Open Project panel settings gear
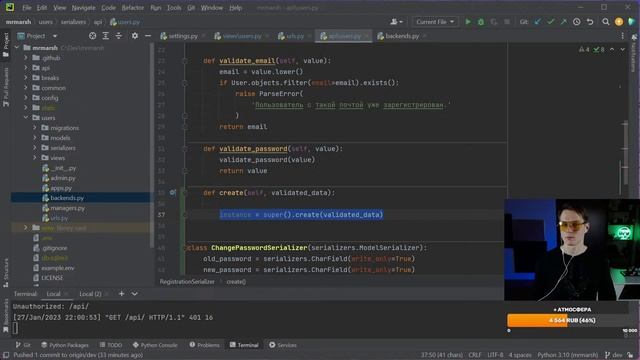The height and width of the screenshot is (360, 640). (x=135, y=36)
